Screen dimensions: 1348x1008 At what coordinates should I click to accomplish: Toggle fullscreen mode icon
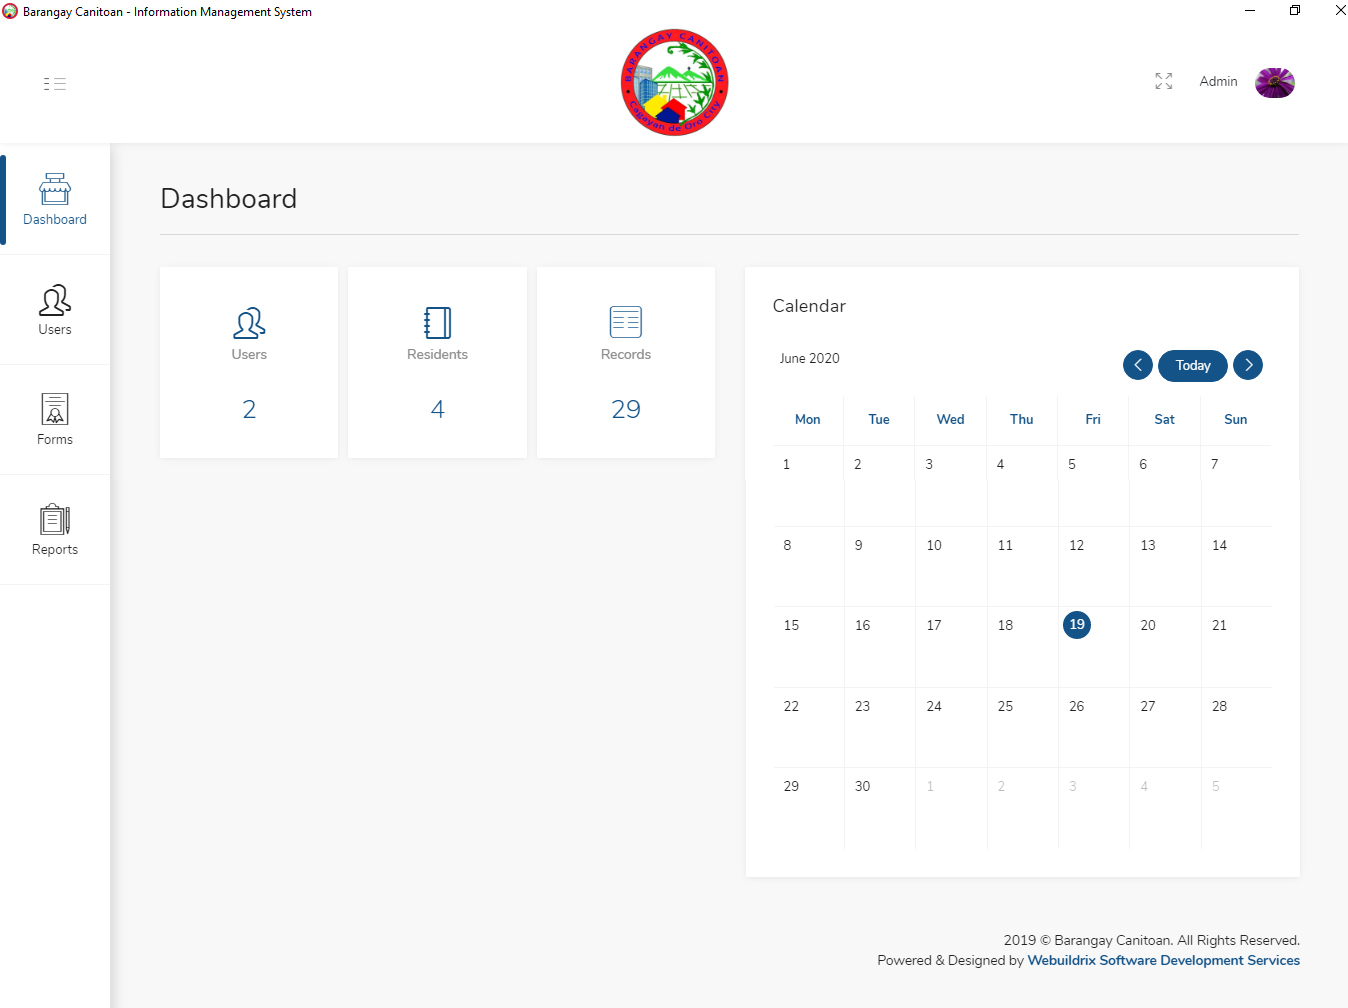point(1163,81)
